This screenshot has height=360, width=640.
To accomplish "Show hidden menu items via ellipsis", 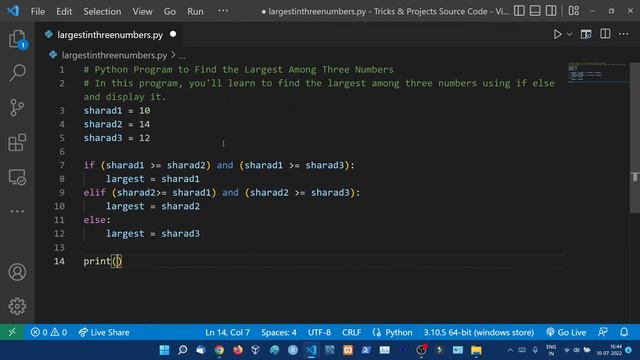I will (223, 11).
